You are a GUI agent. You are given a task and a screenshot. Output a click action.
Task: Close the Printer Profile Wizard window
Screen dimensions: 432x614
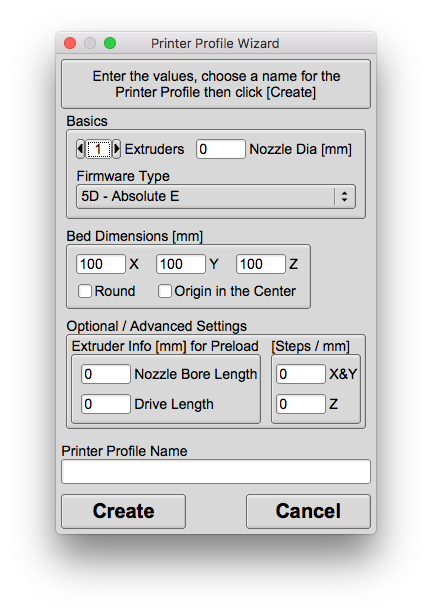click(70, 43)
